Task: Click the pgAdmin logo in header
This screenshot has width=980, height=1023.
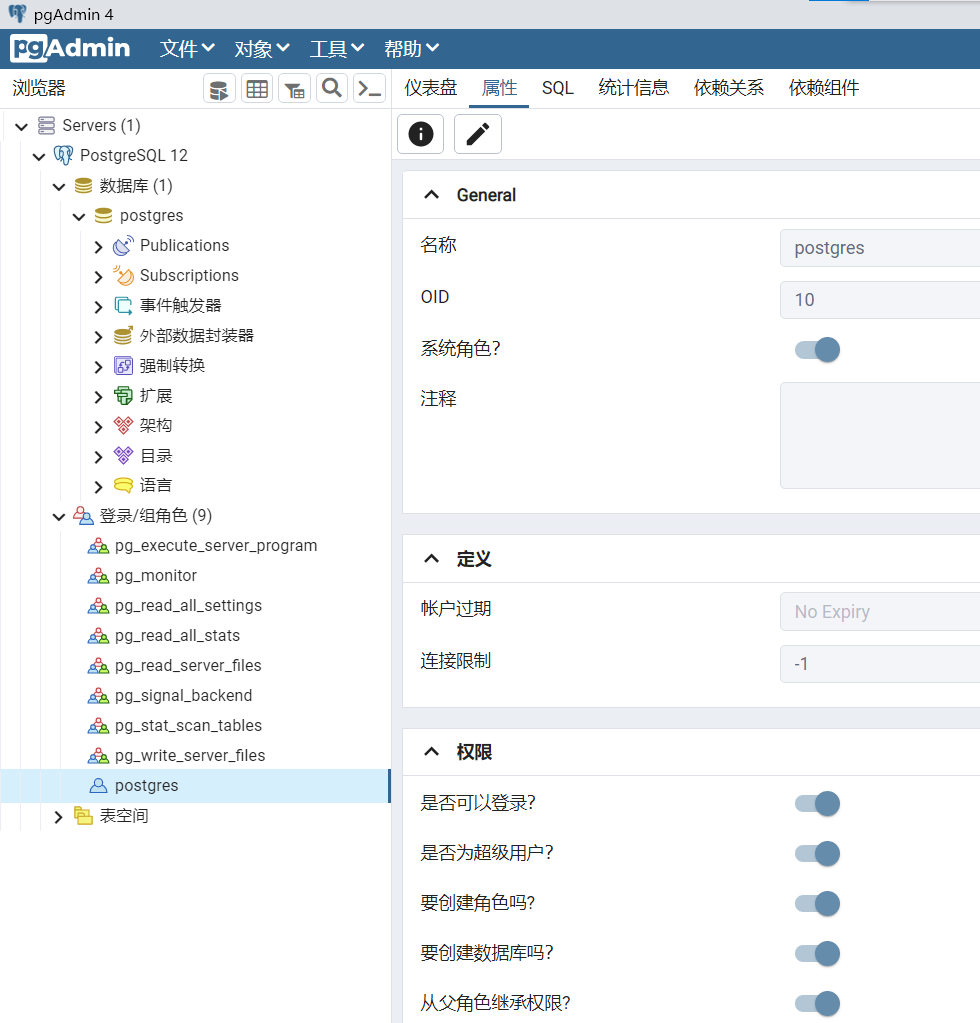Action: click(70, 48)
